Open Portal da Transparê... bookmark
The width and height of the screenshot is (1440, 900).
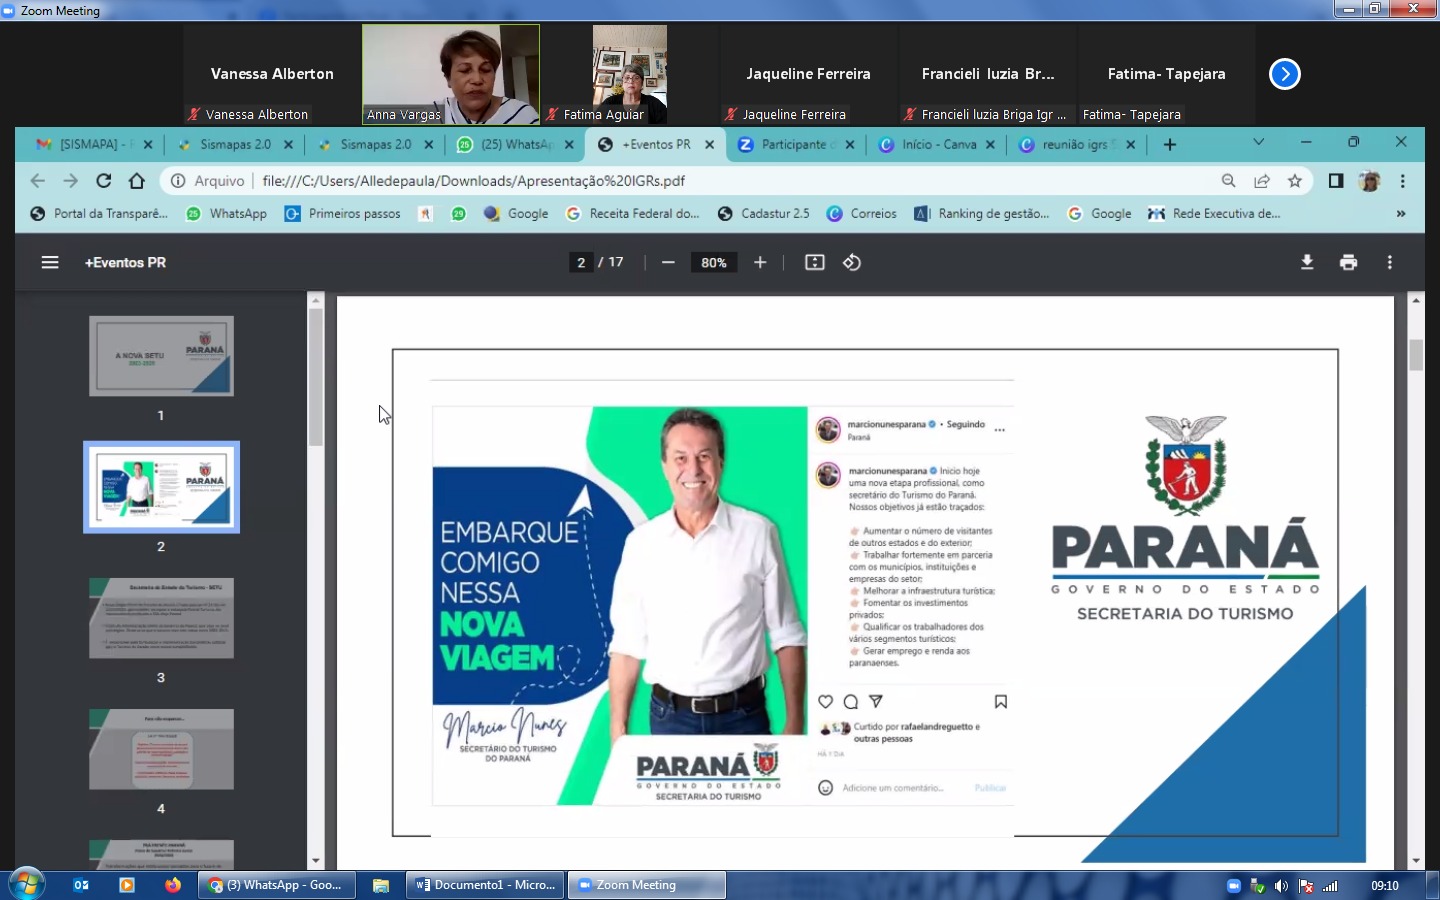point(100,213)
